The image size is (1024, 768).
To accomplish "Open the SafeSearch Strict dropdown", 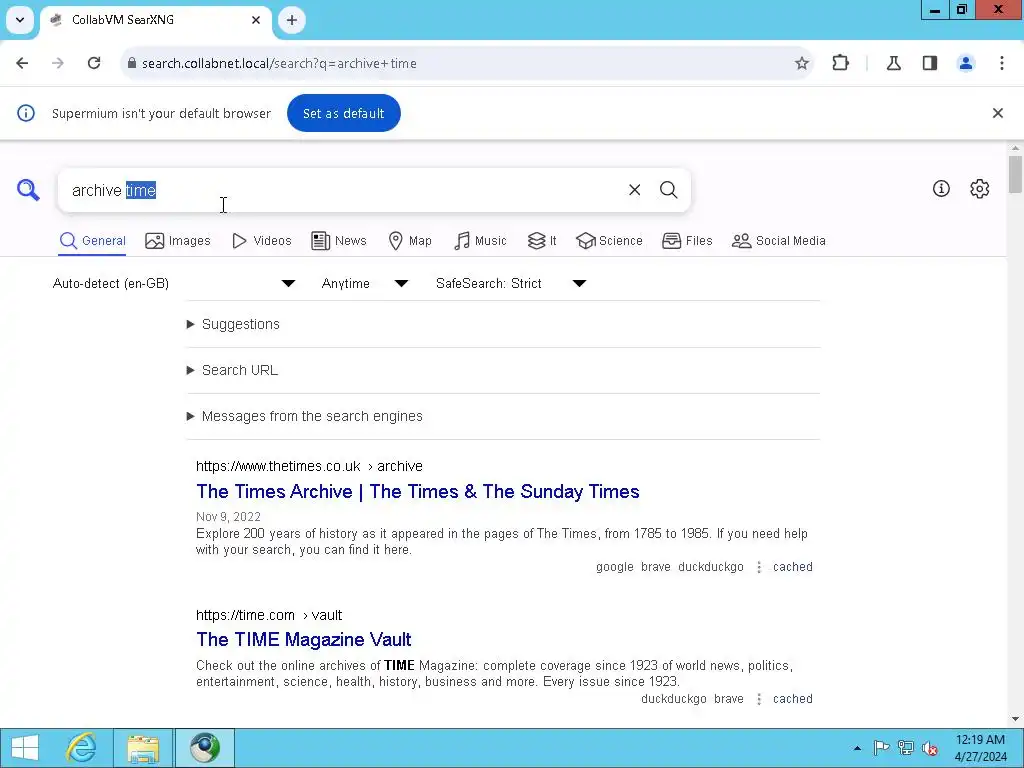I will (511, 283).
